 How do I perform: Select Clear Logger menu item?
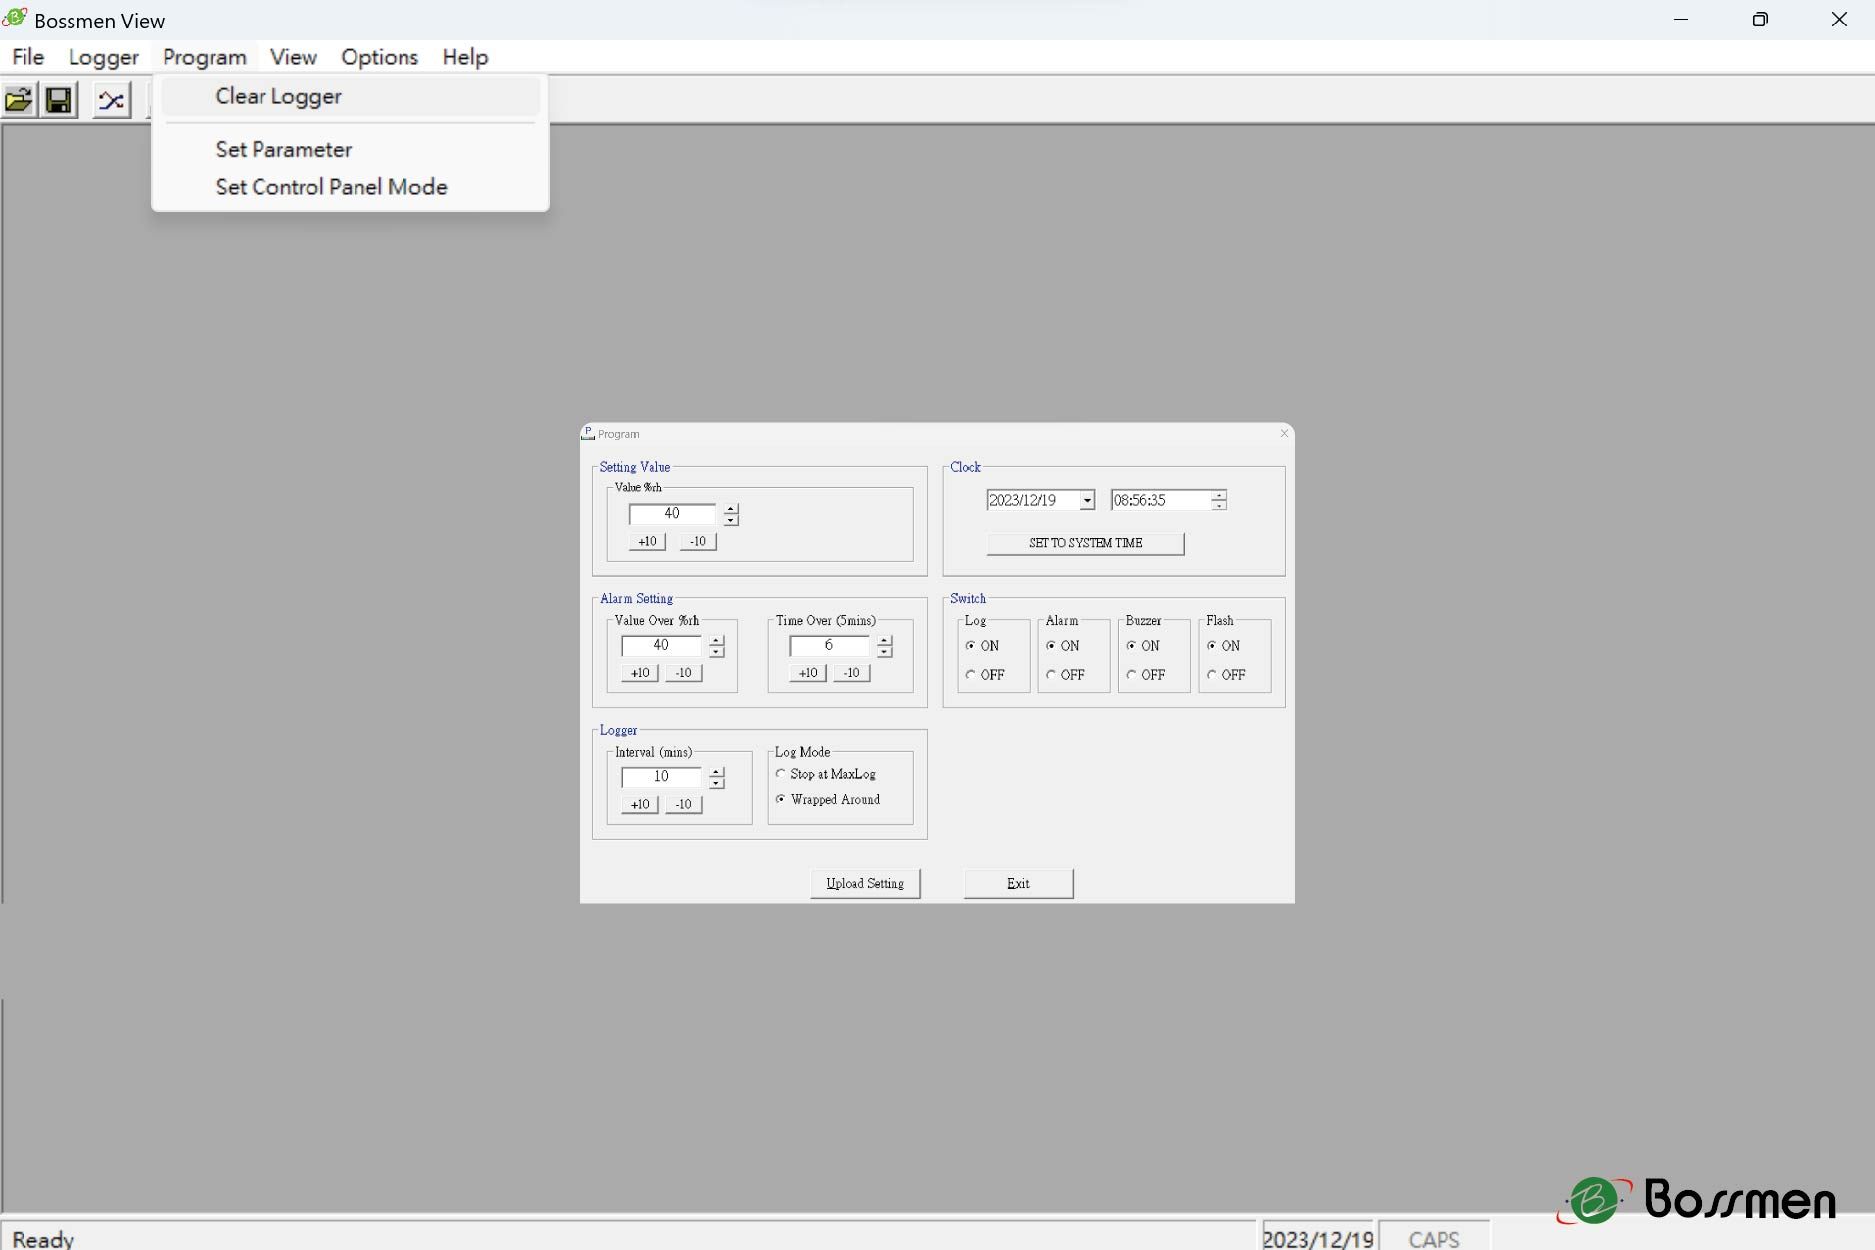[278, 97]
